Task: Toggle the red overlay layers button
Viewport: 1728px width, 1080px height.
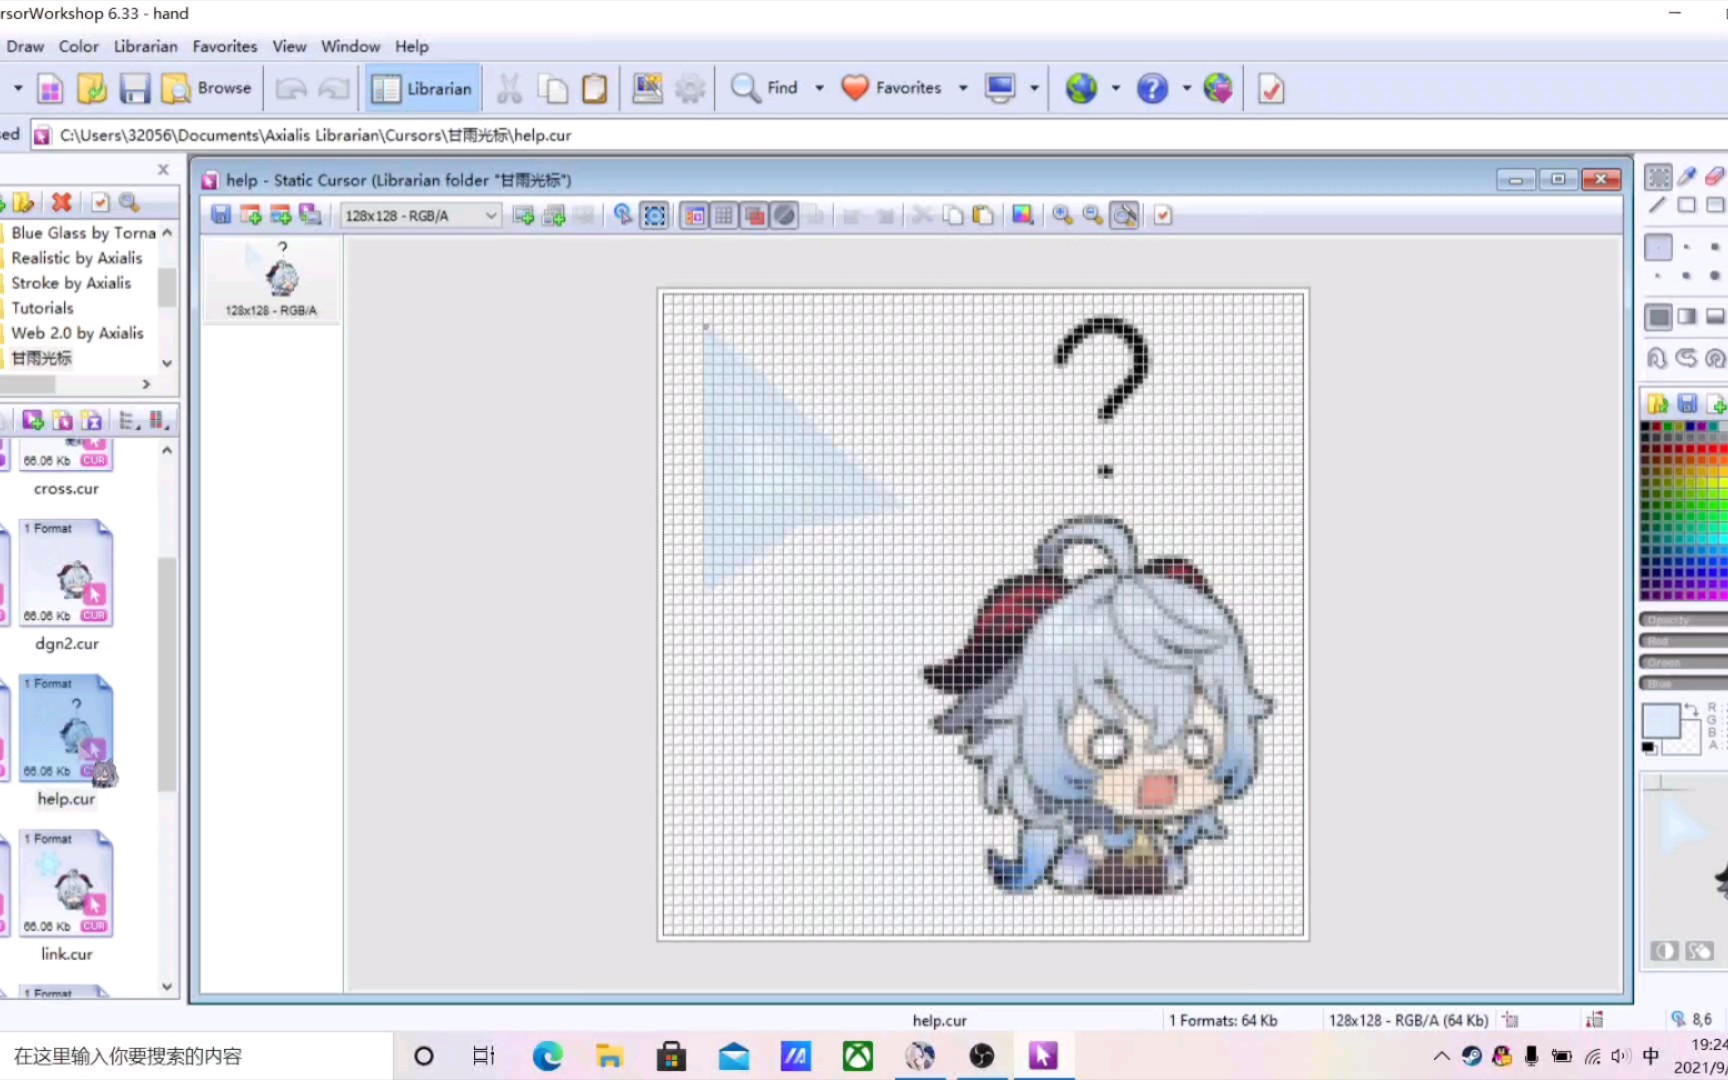Action: coord(755,215)
